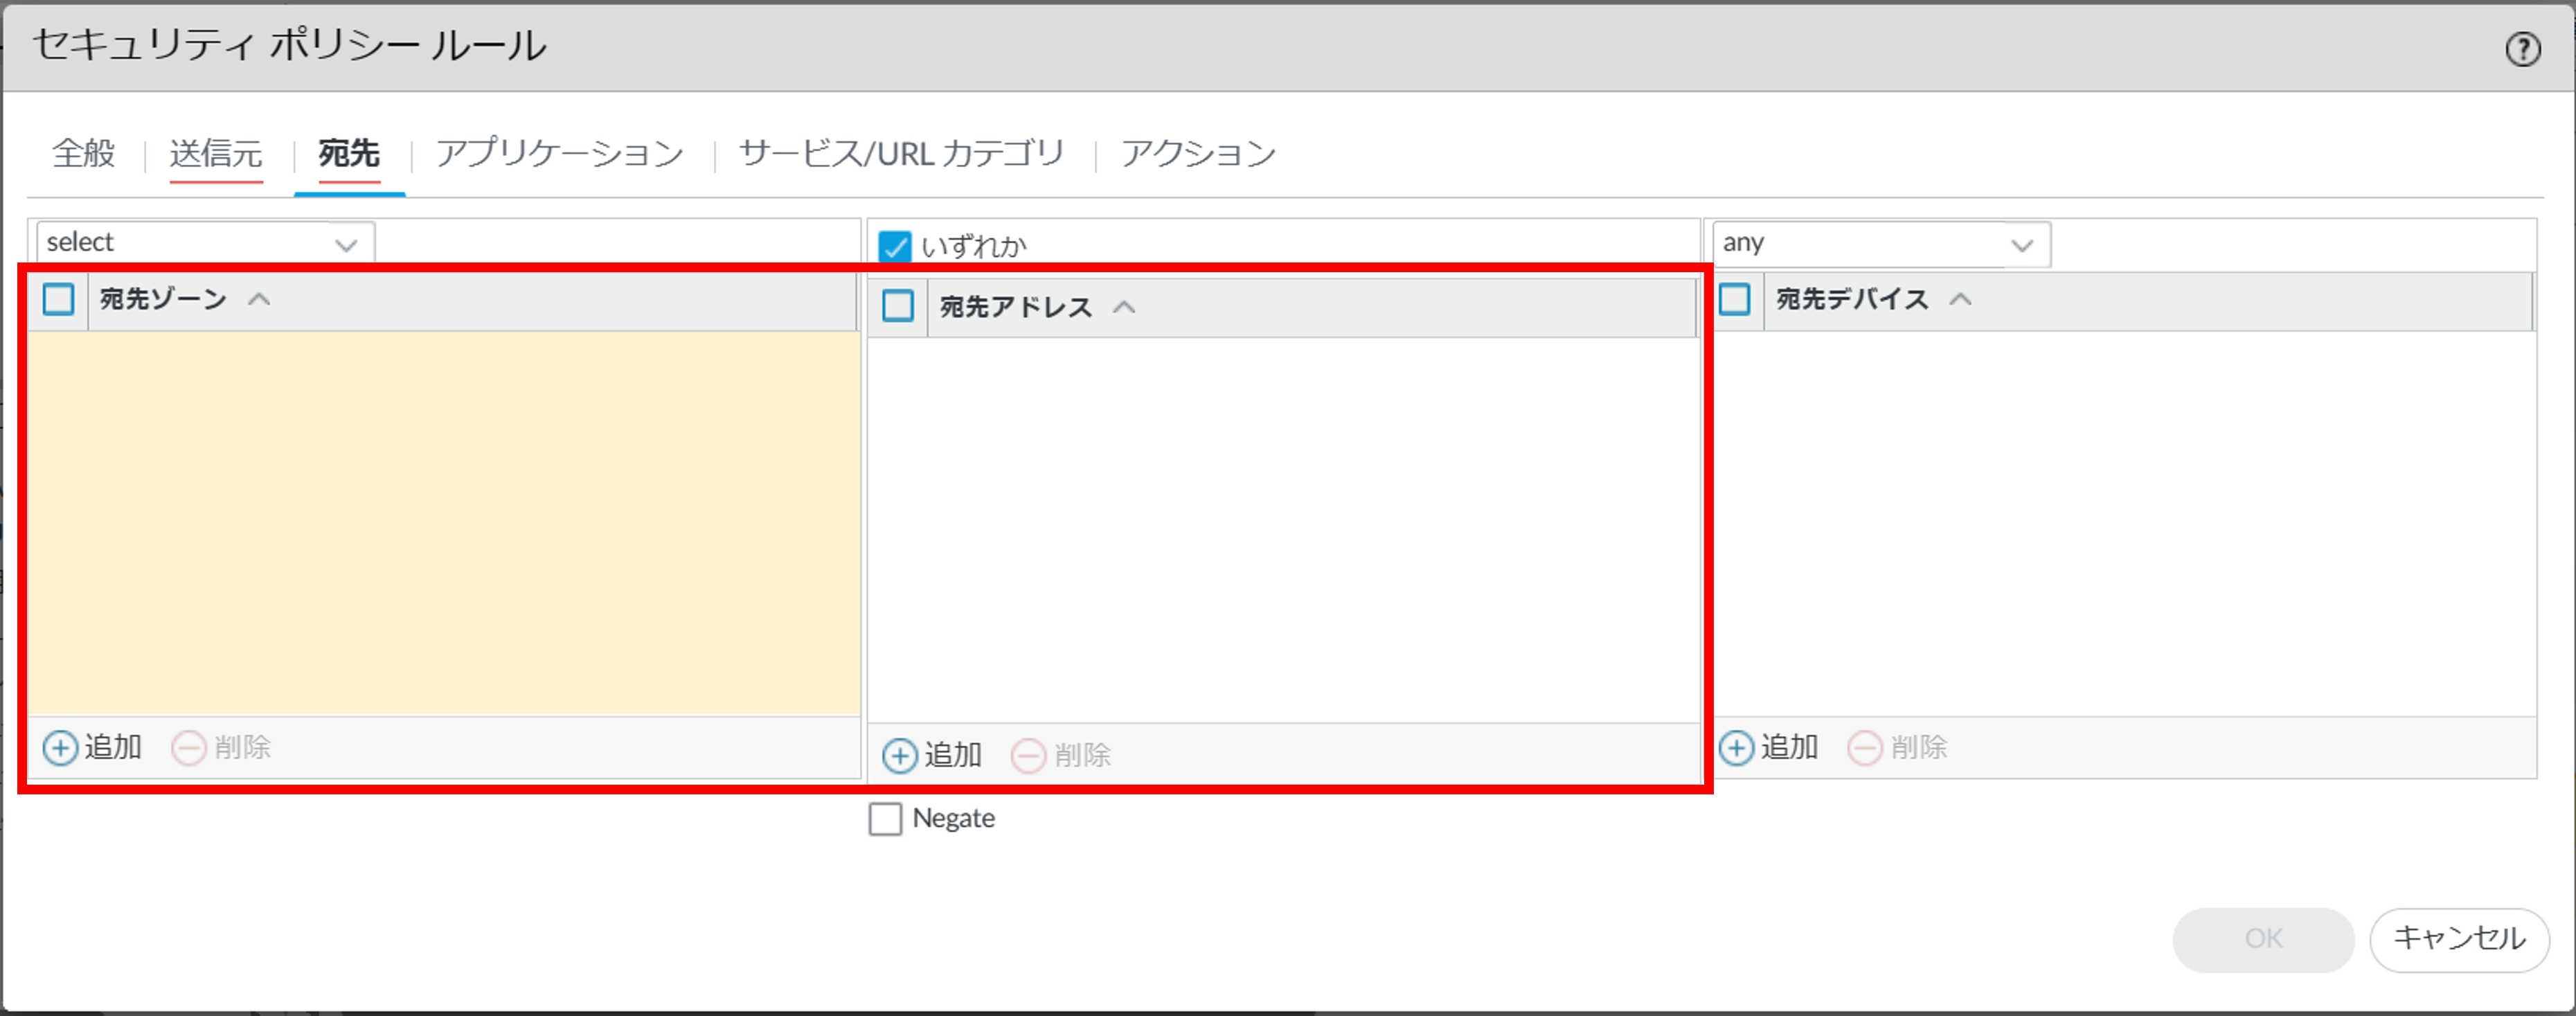
Task: Switch to the 送信元 tab
Action: tap(216, 153)
